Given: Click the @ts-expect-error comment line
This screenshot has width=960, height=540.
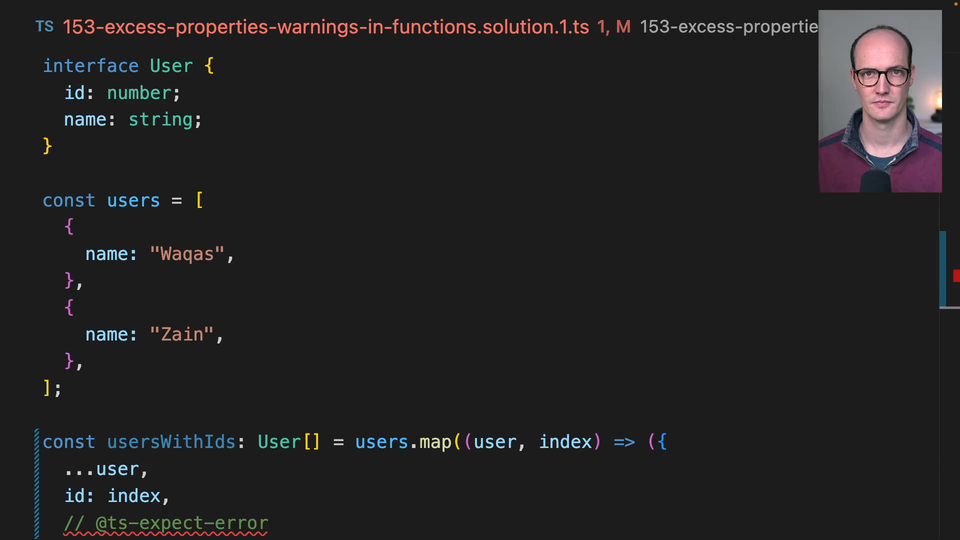Looking at the screenshot, I should pyautogui.click(x=166, y=523).
